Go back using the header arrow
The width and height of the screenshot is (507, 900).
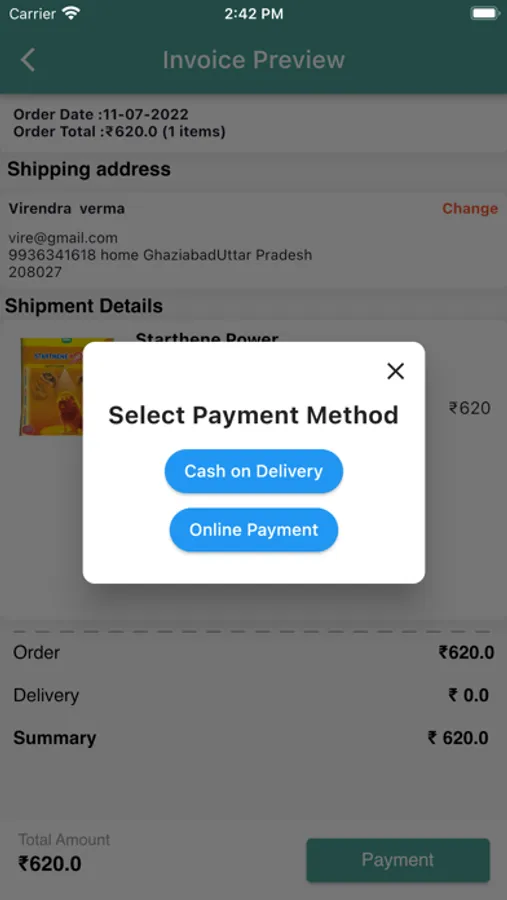coord(28,60)
